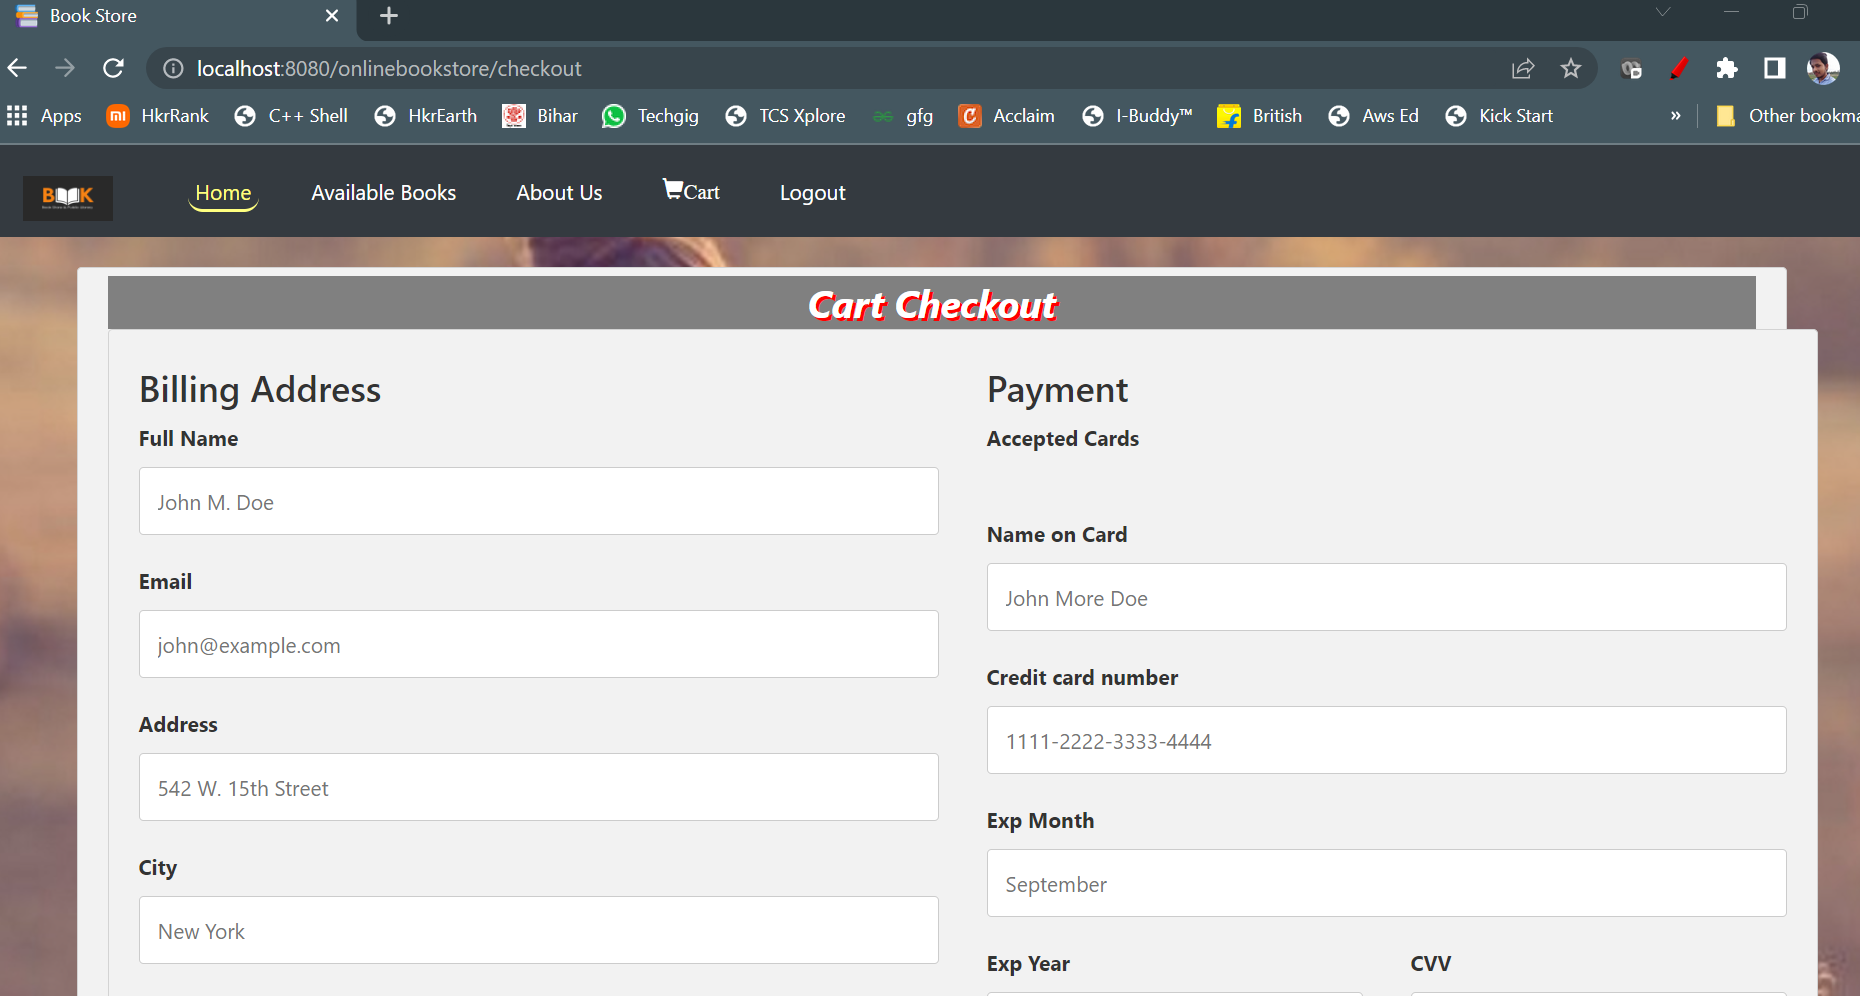The height and width of the screenshot is (996, 1860).
Task: Open the HkrRank bookmark
Action: [x=158, y=116]
